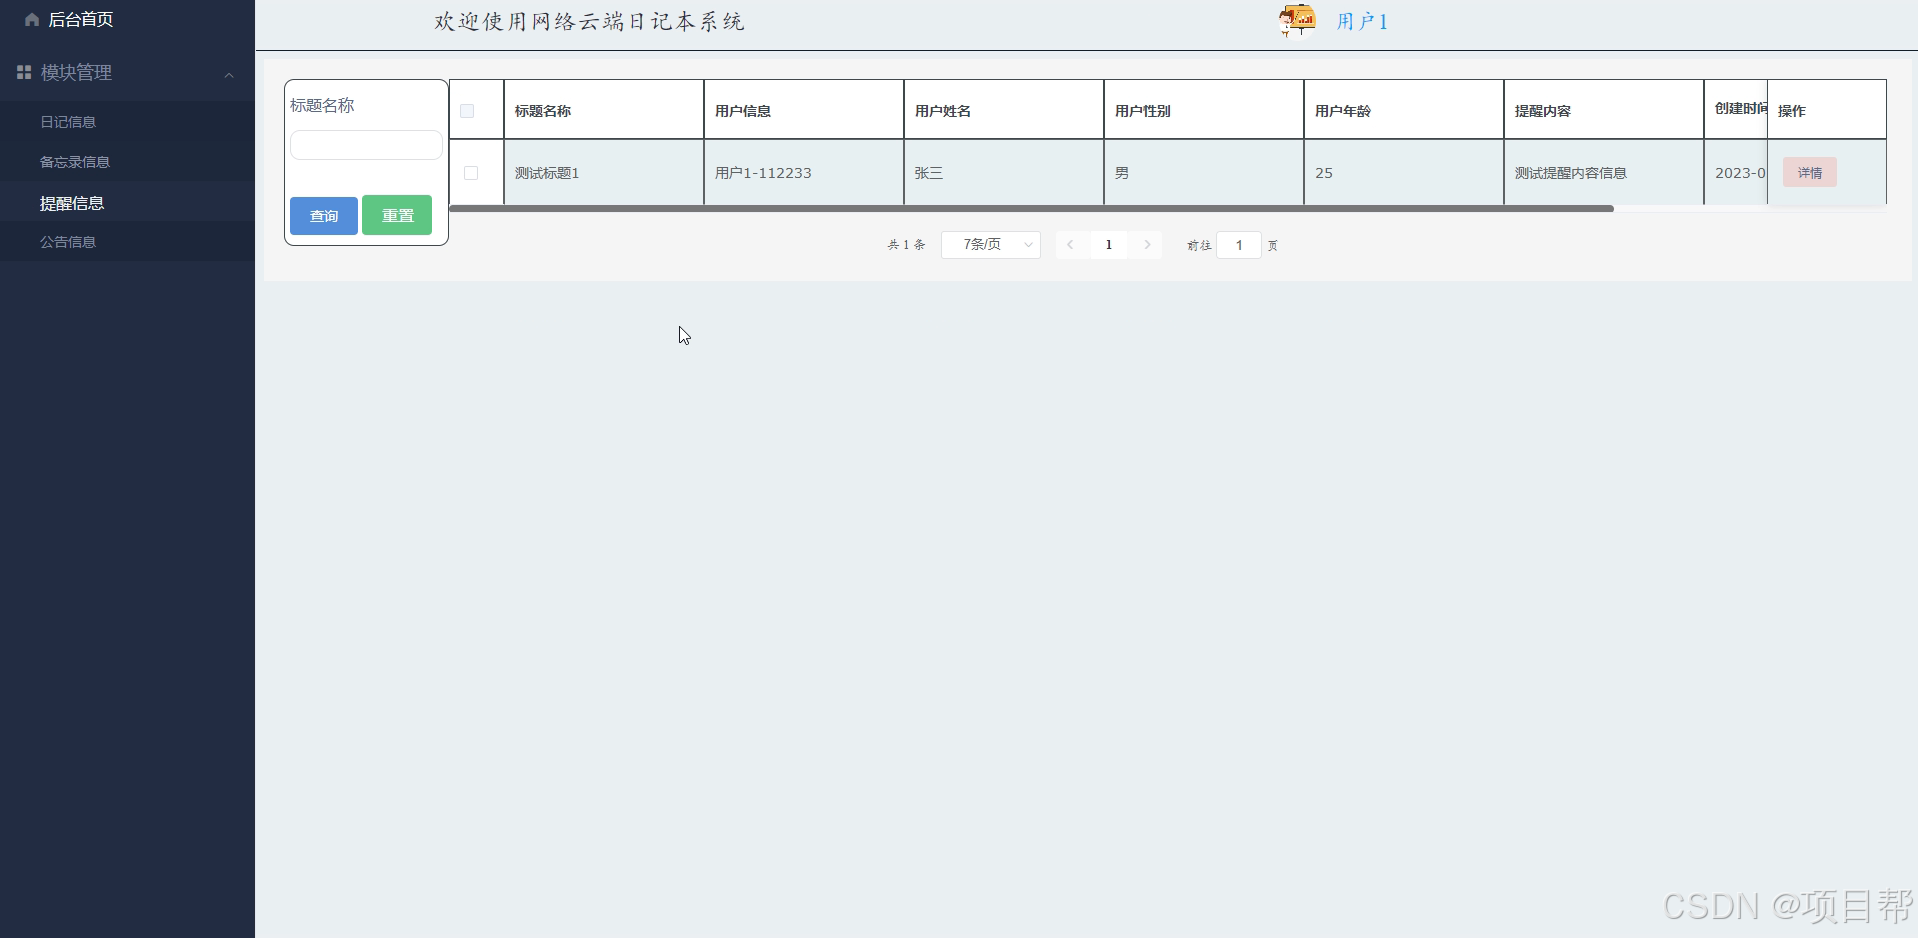
Task: Click the 用户性别 column header
Action: 1204,110
